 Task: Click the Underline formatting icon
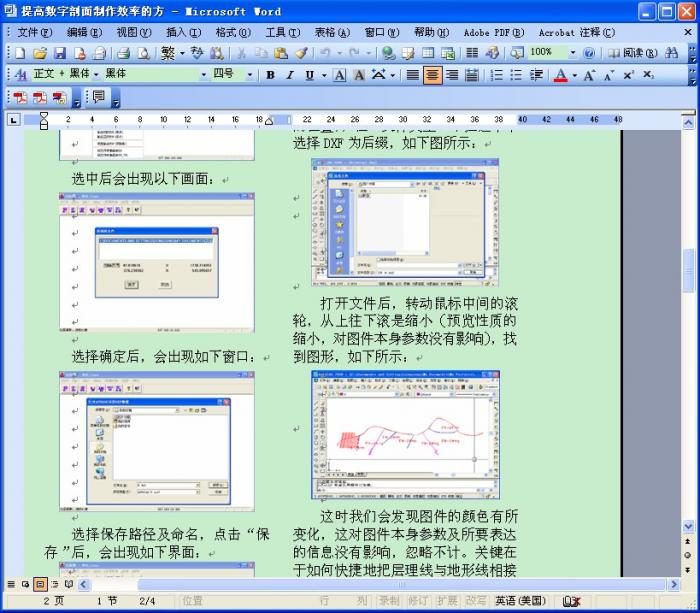click(x=309, y=75)
